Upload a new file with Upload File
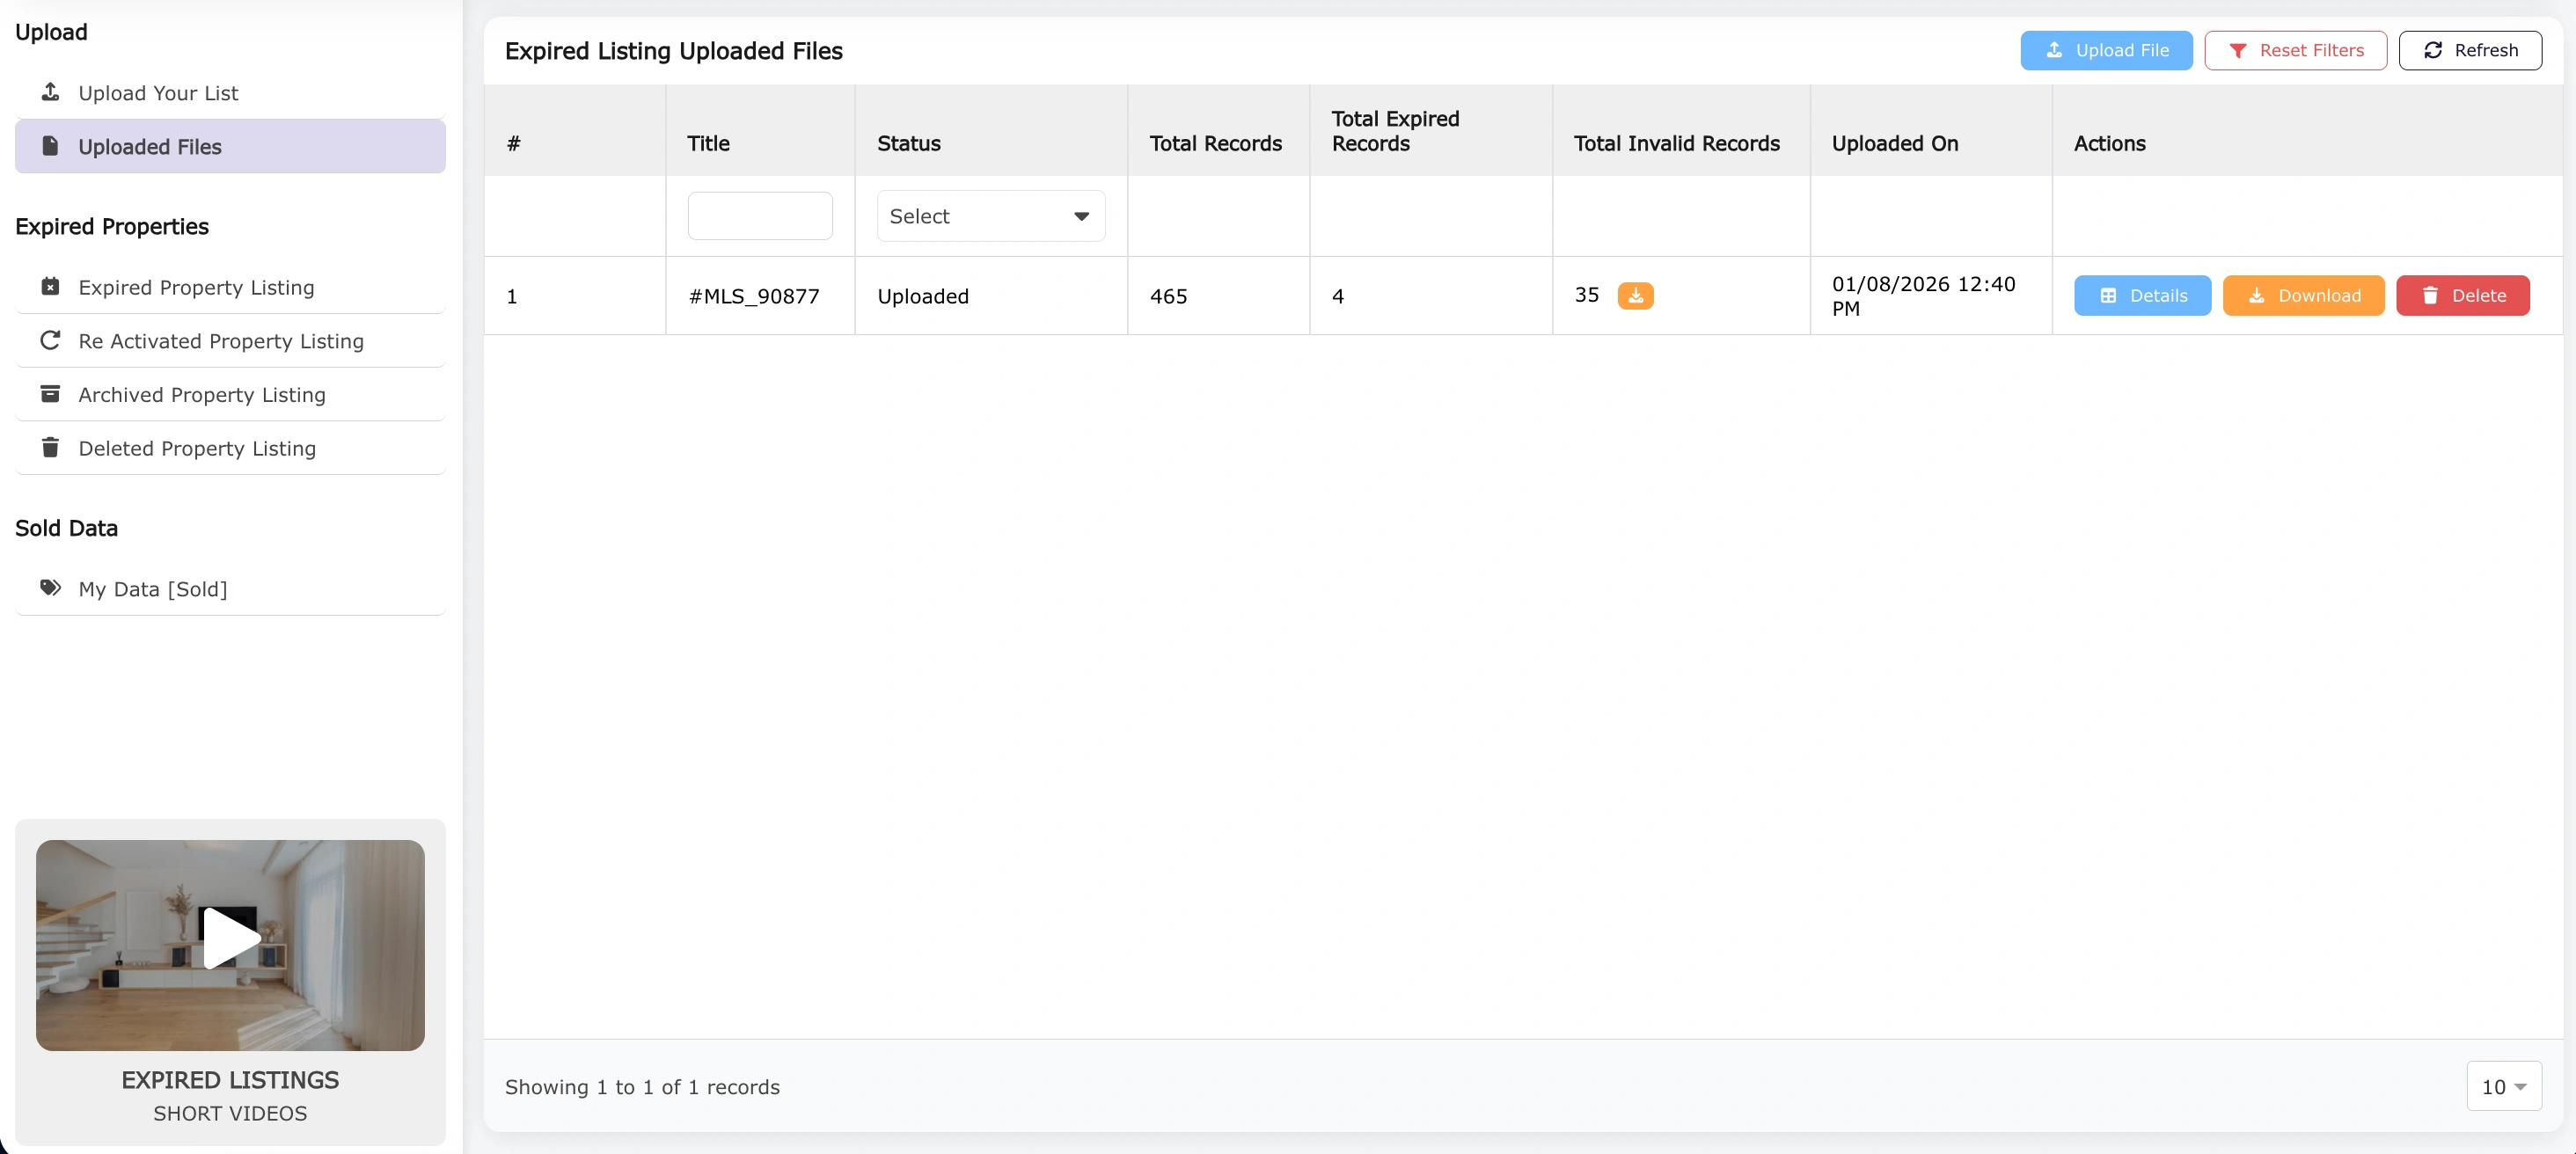 pyautogui.click(x=2106, y=50)
